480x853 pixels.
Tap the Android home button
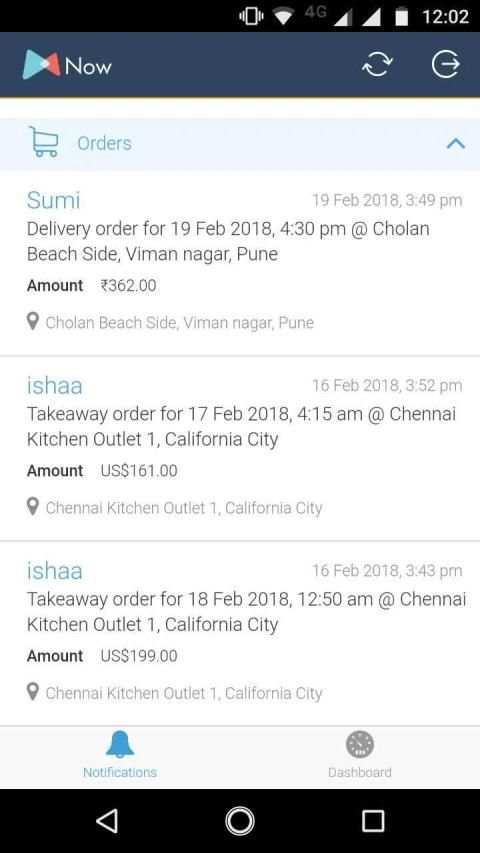(x=240, y=820)
